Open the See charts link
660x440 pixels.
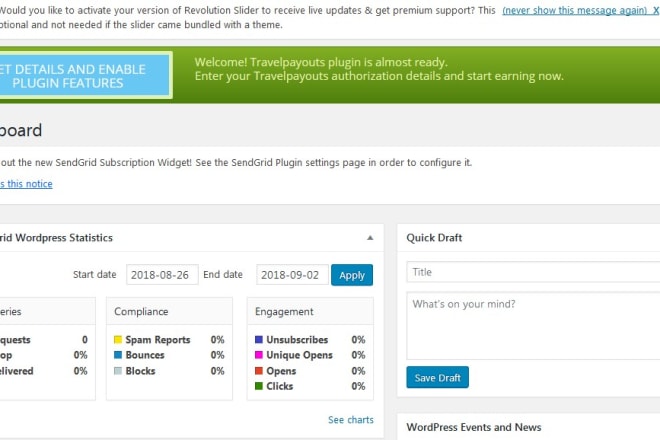351,420
